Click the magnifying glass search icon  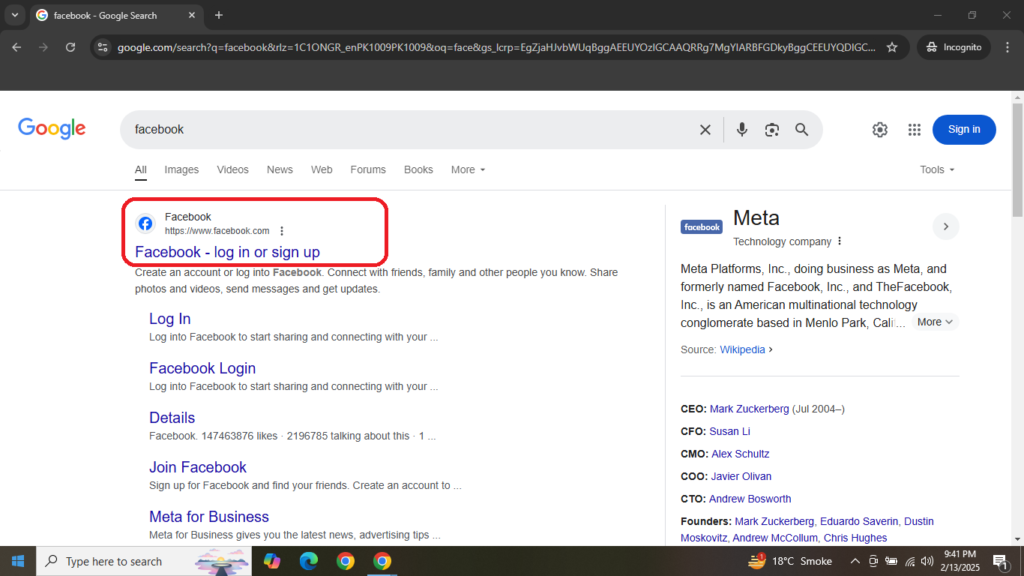(x=801, y=129)
